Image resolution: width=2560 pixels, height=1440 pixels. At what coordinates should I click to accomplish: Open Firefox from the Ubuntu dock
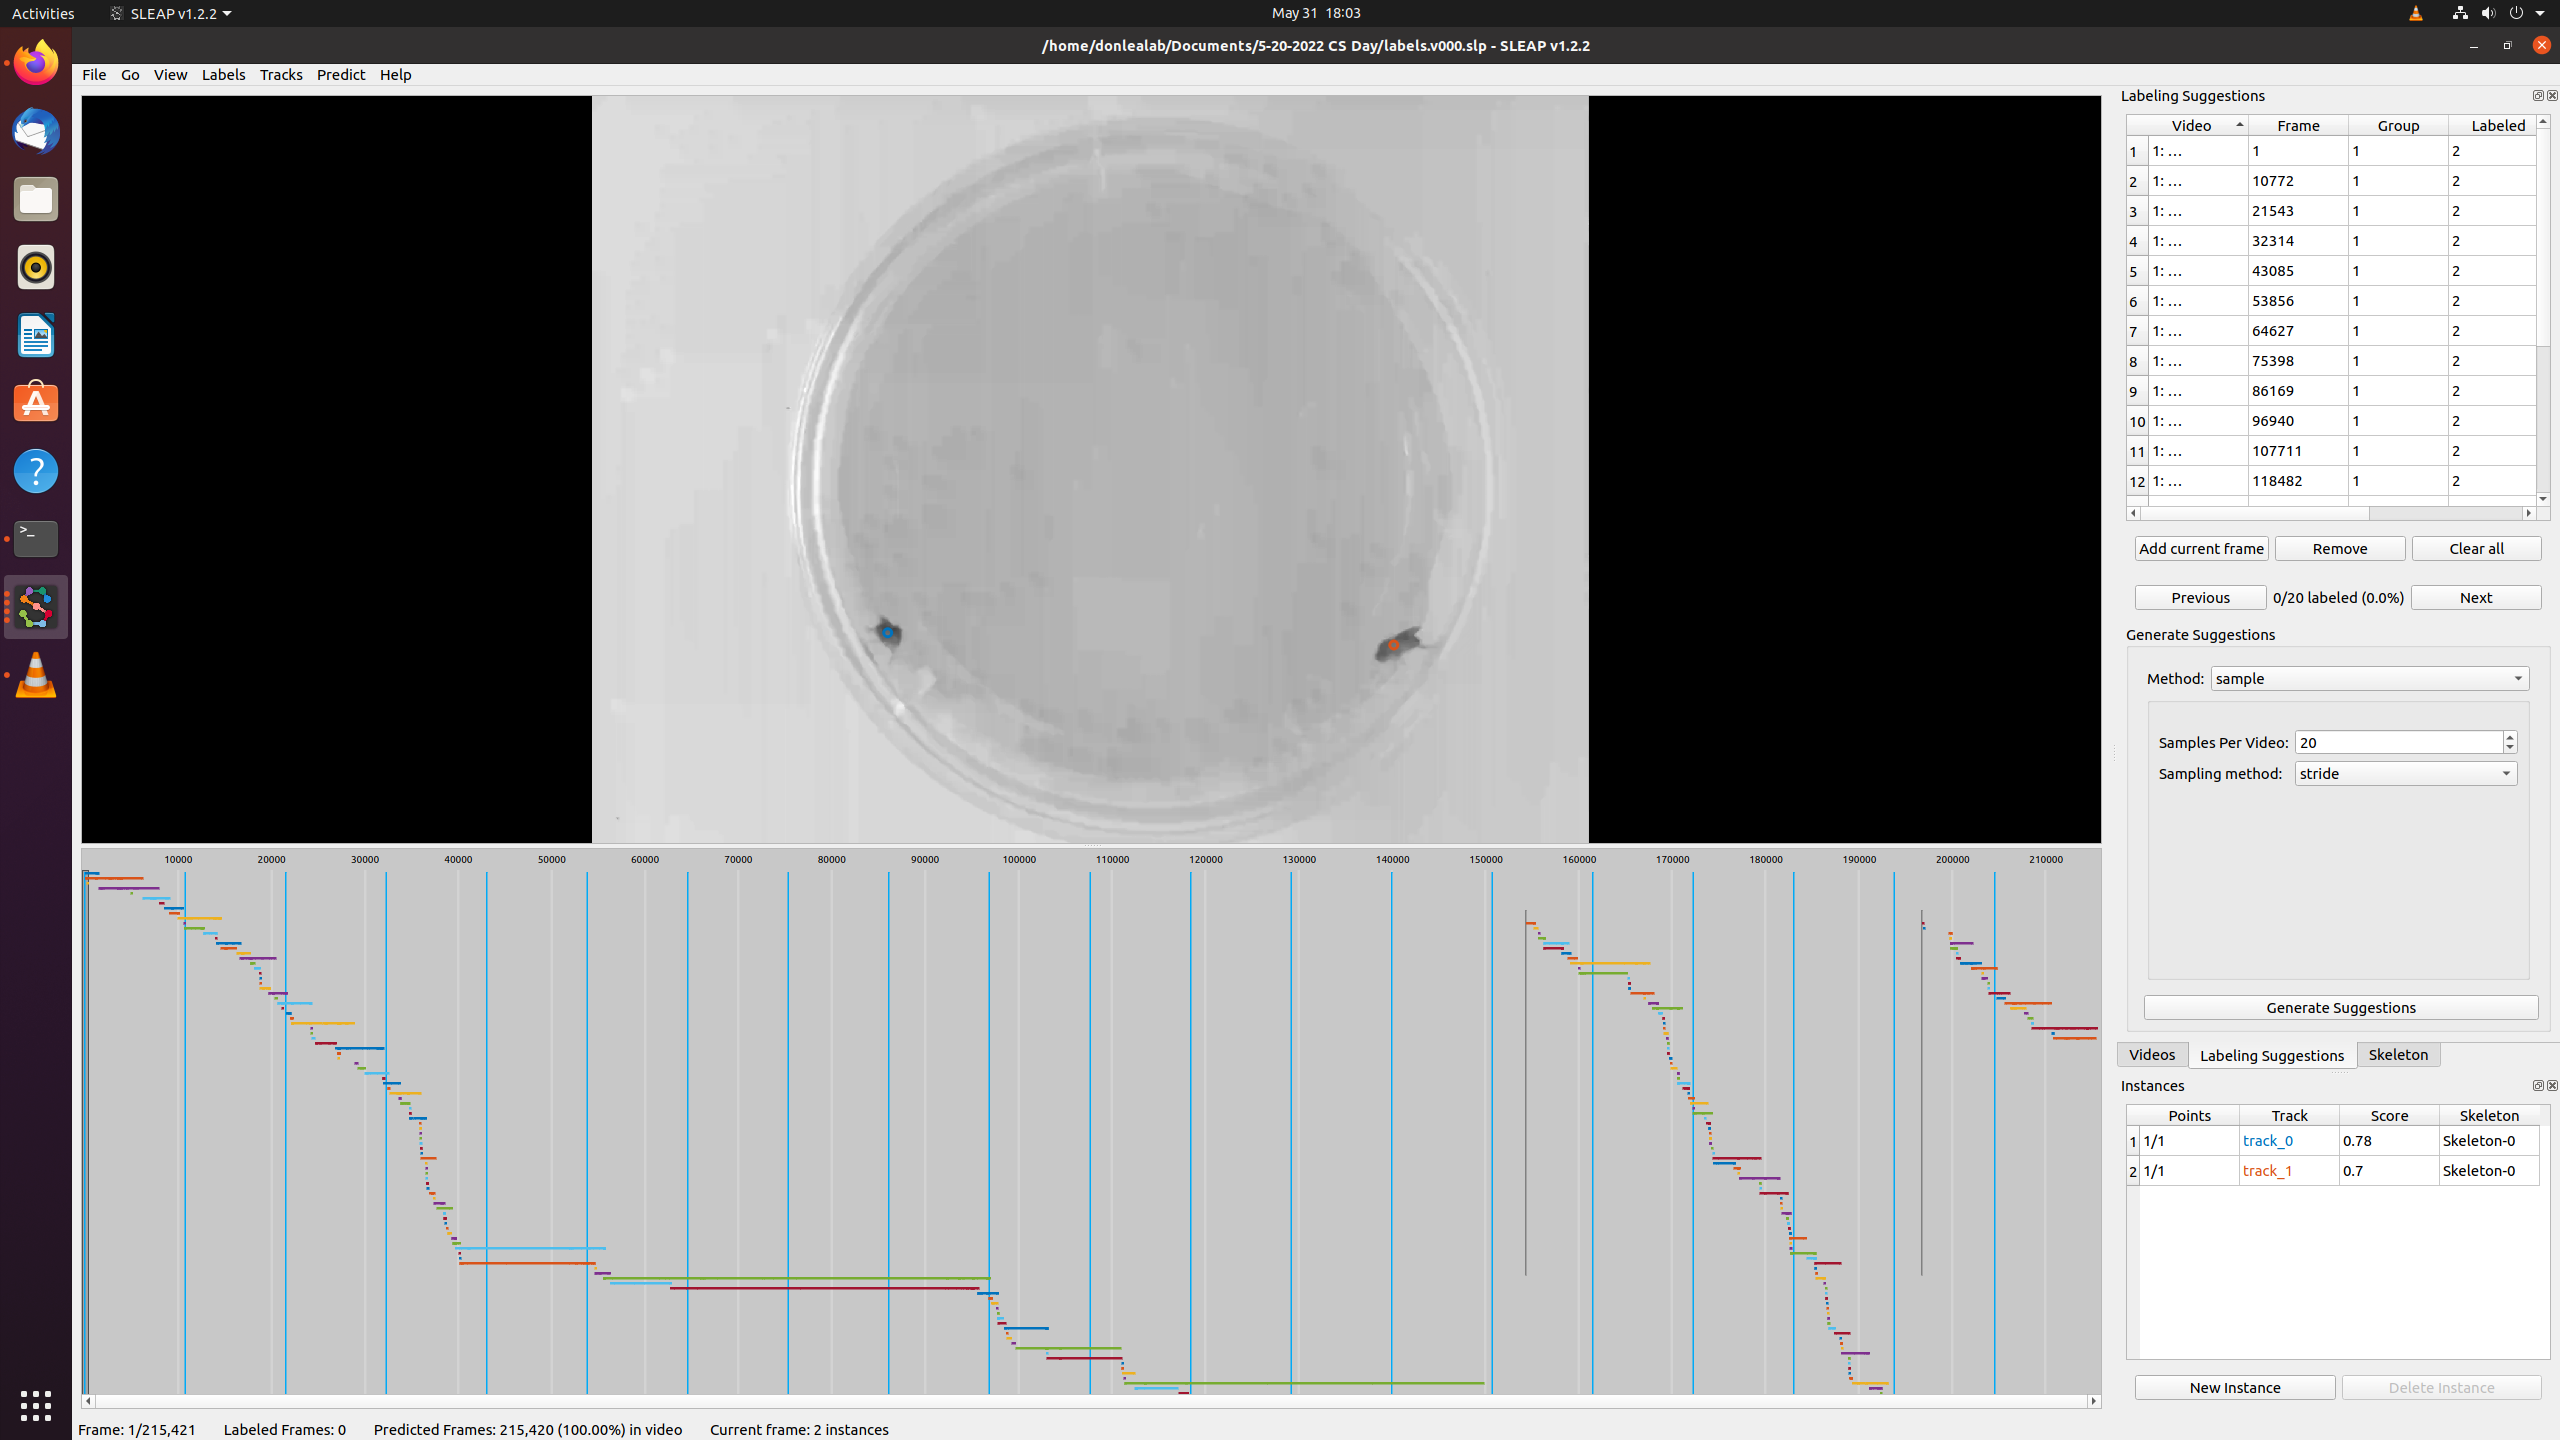pyautogui.click(x=35, y=62)
